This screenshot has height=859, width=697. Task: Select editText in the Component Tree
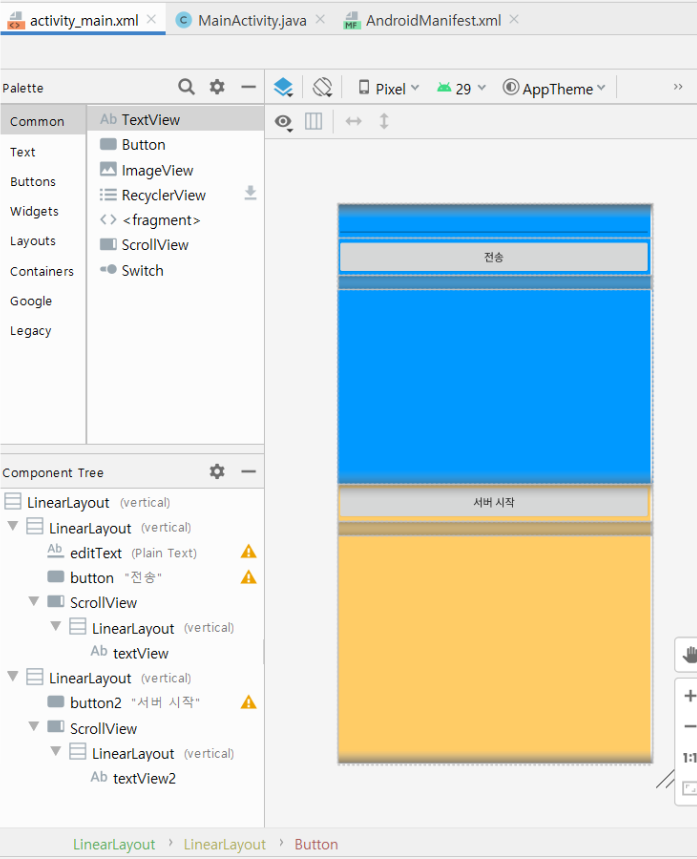click(x=132, y=552)
